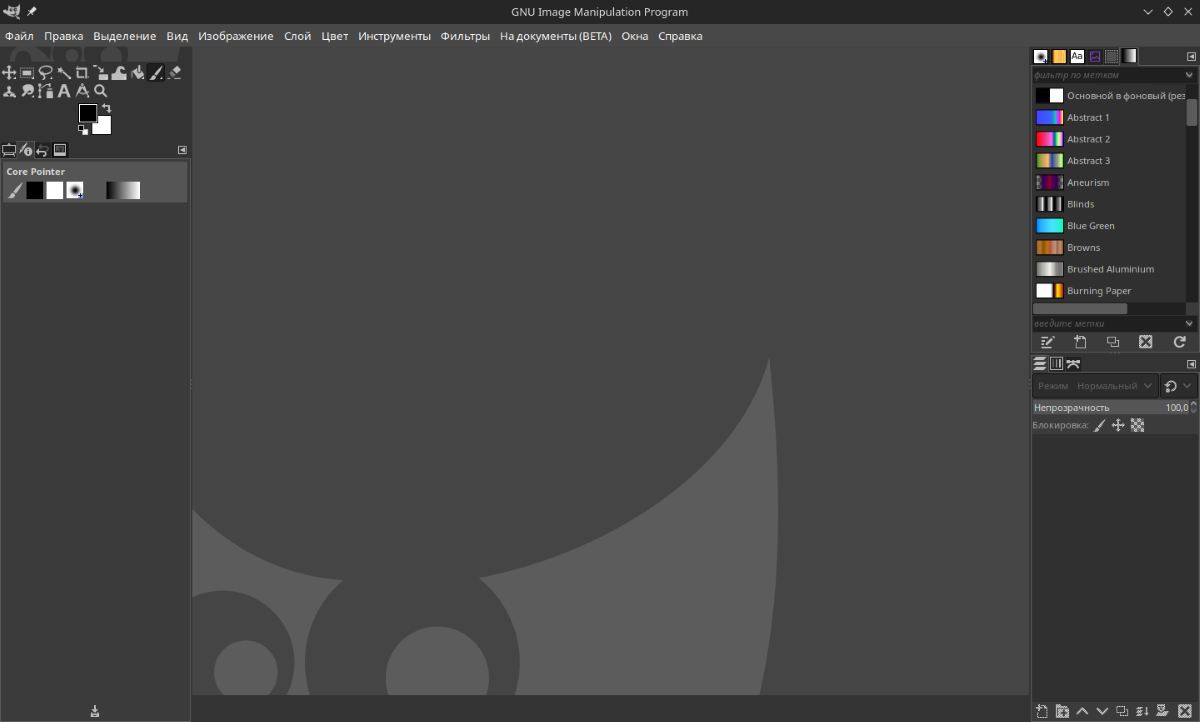Open the black foreground color swatch
Screen dimensions: 1200x722
point(88,113)
